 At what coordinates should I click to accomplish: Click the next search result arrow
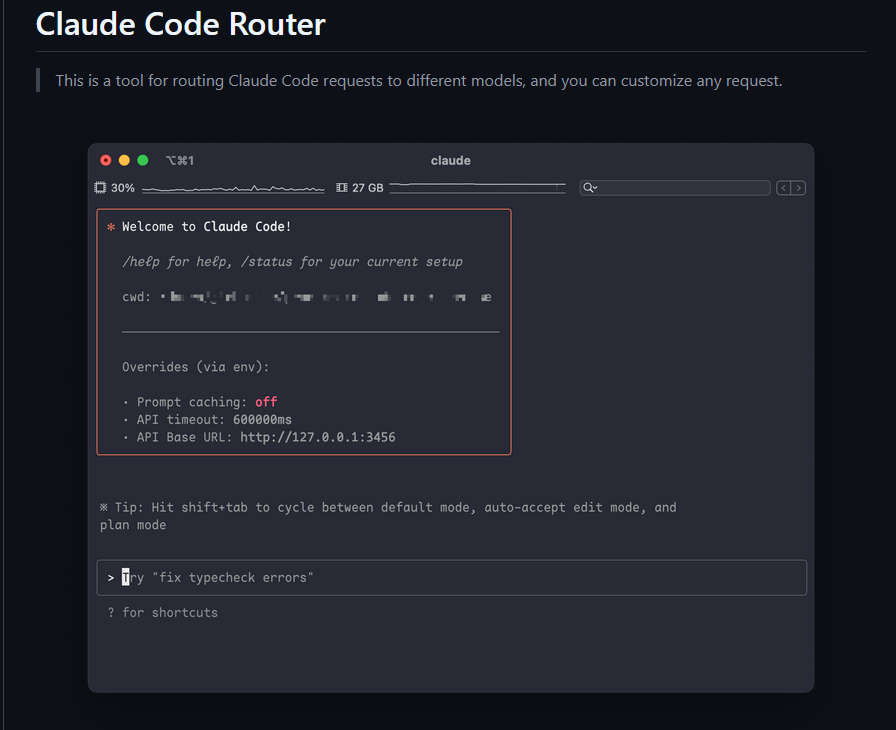799,188
